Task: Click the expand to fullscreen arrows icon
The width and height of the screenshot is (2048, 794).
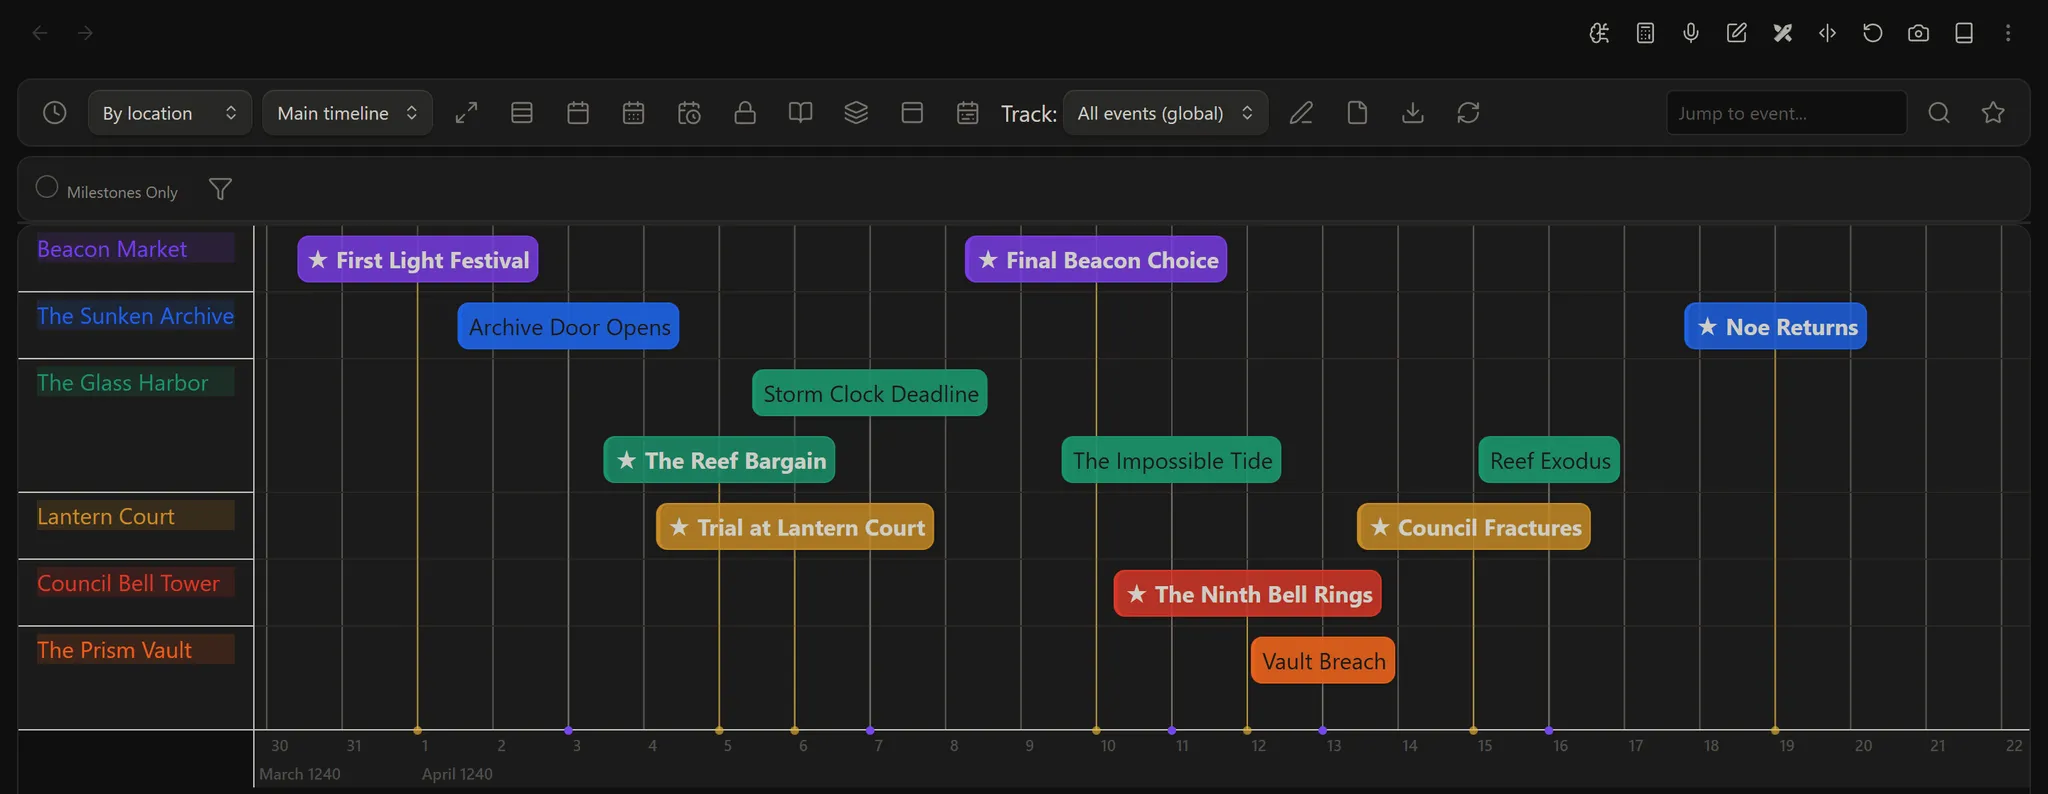Action: coord(466,113)
